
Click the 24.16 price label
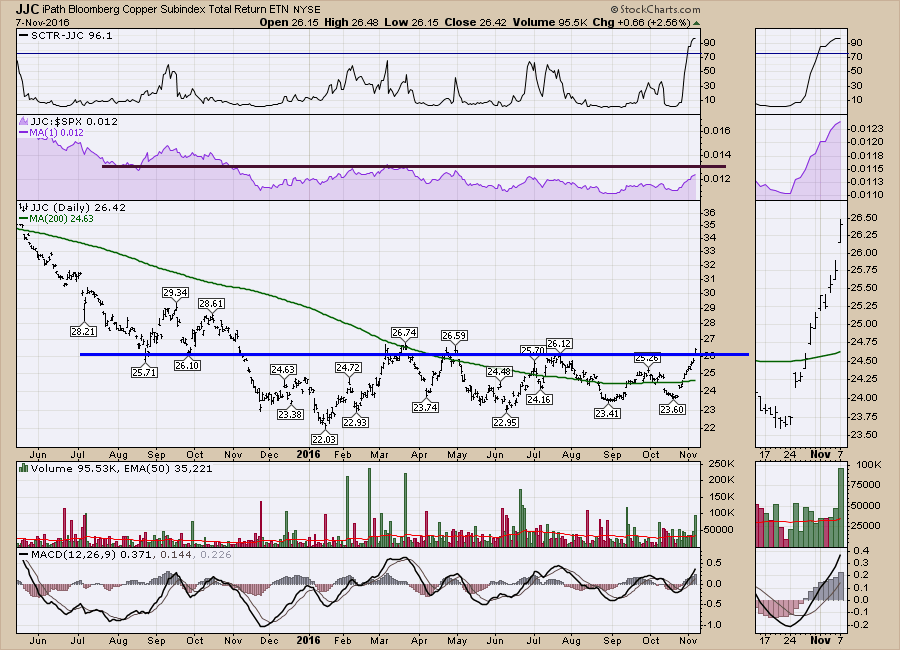point(539,399)
